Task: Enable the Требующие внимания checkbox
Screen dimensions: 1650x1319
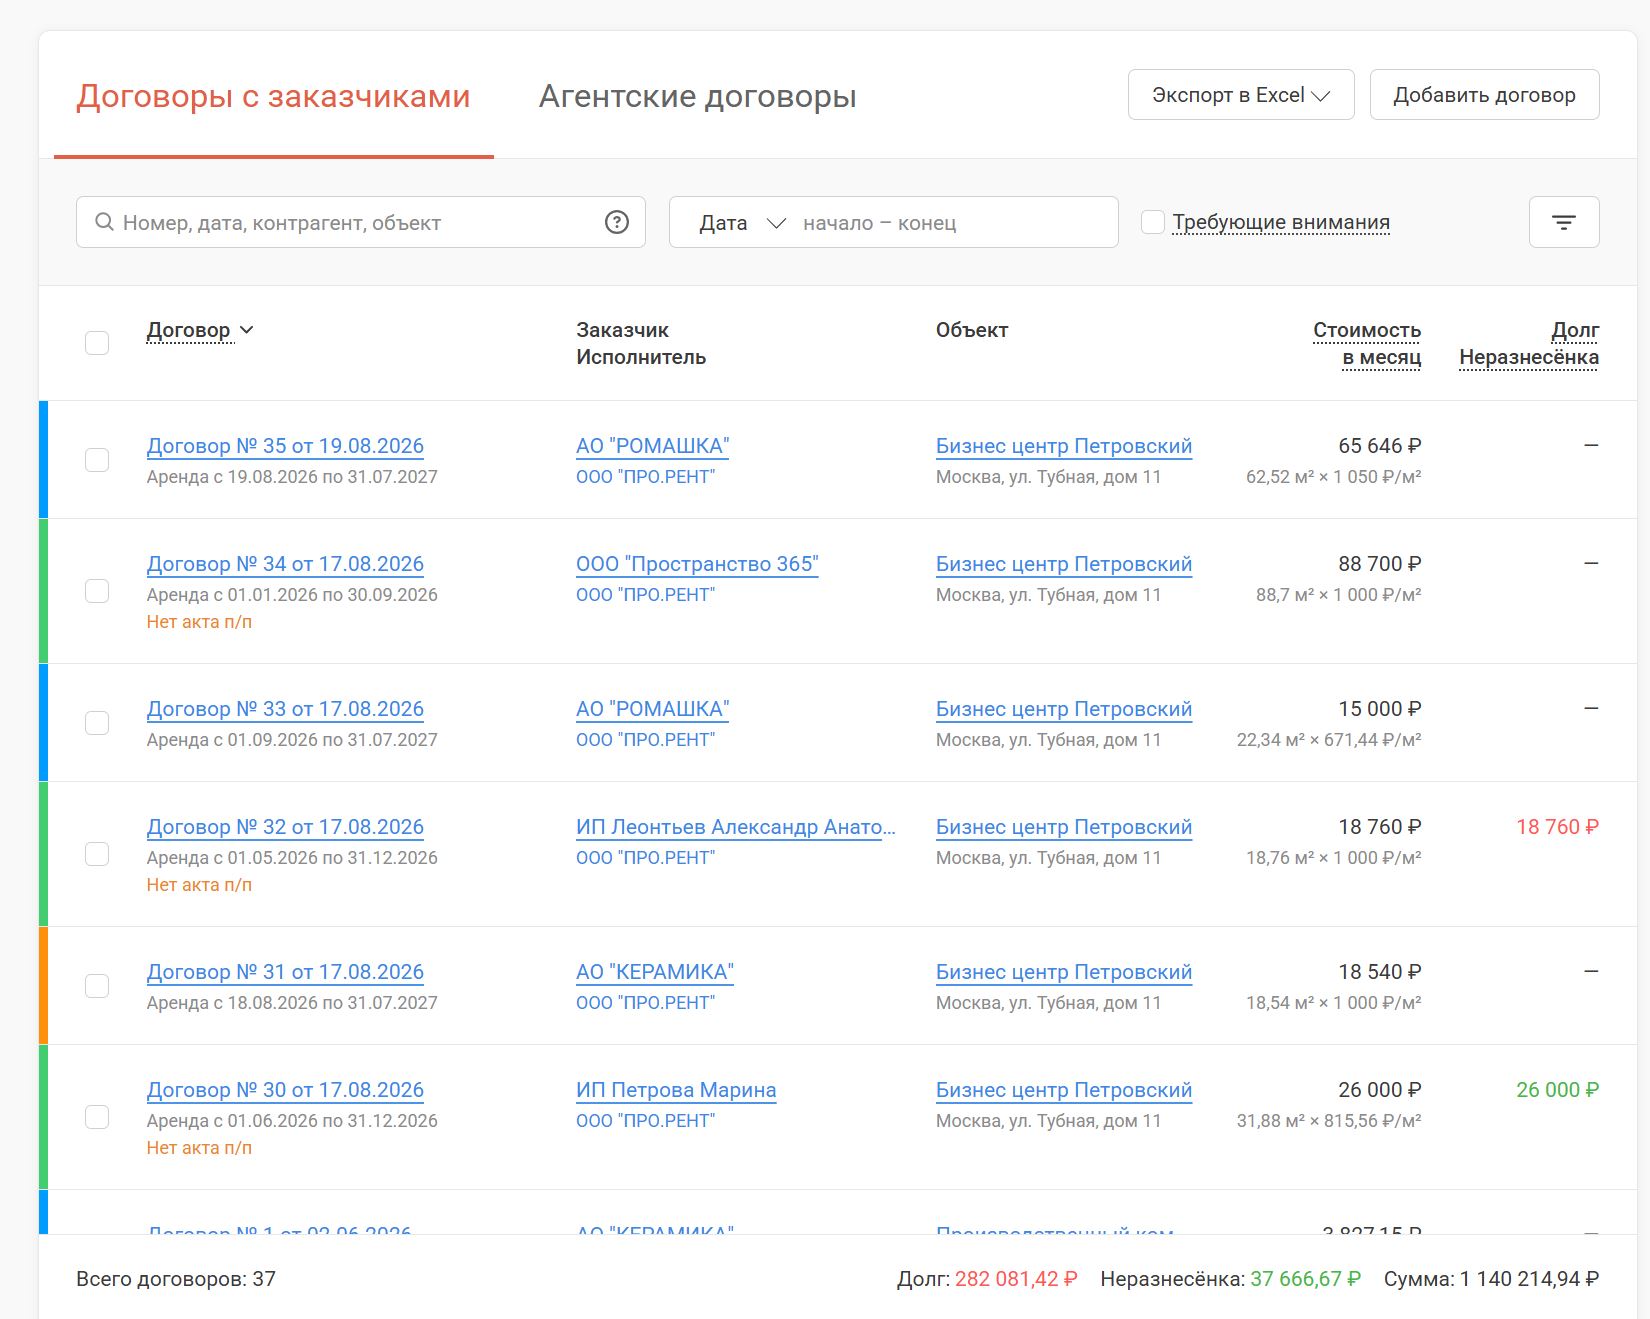Action: 1153,222
